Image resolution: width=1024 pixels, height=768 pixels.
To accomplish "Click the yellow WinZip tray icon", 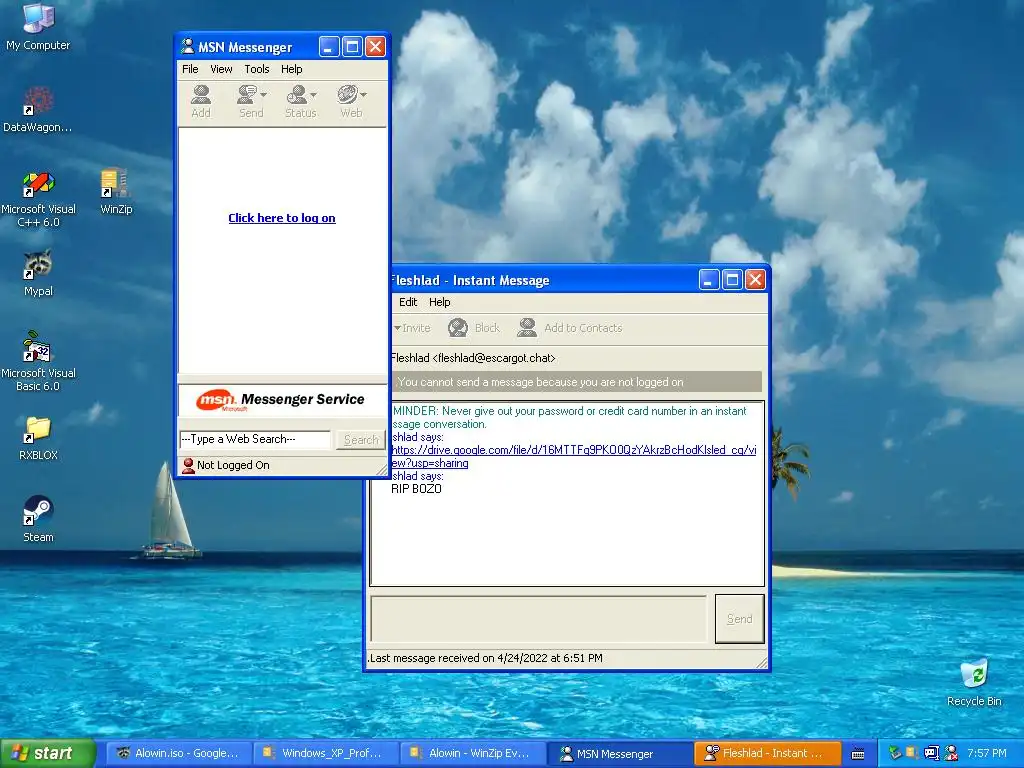I will 912,753.
